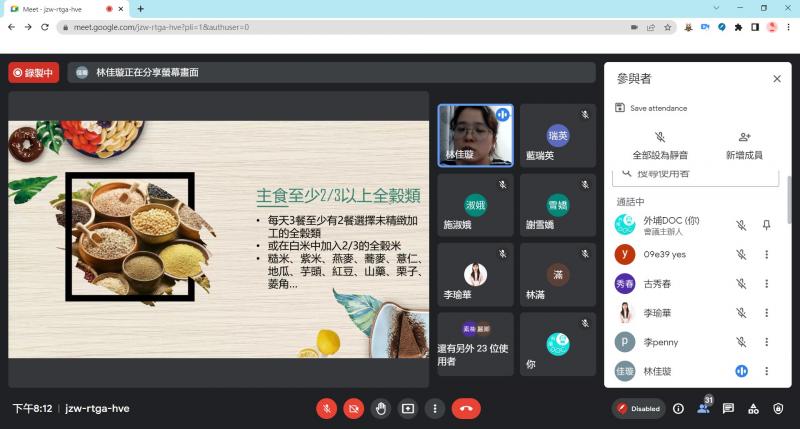The image size is (800, 429).
Task: Toggle the camera off button
Action: tap(353, 408)
